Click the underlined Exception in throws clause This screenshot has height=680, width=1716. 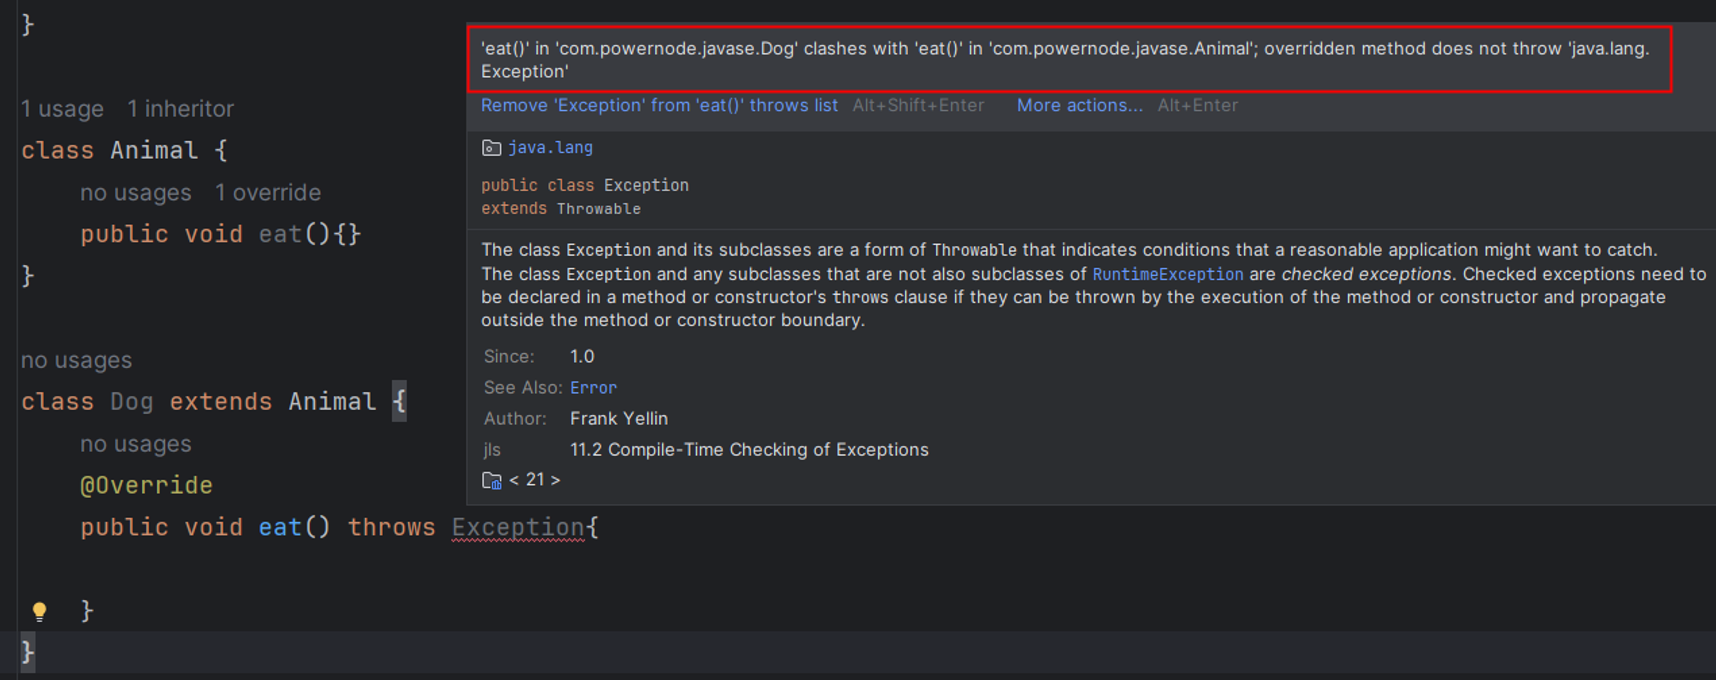518,527
